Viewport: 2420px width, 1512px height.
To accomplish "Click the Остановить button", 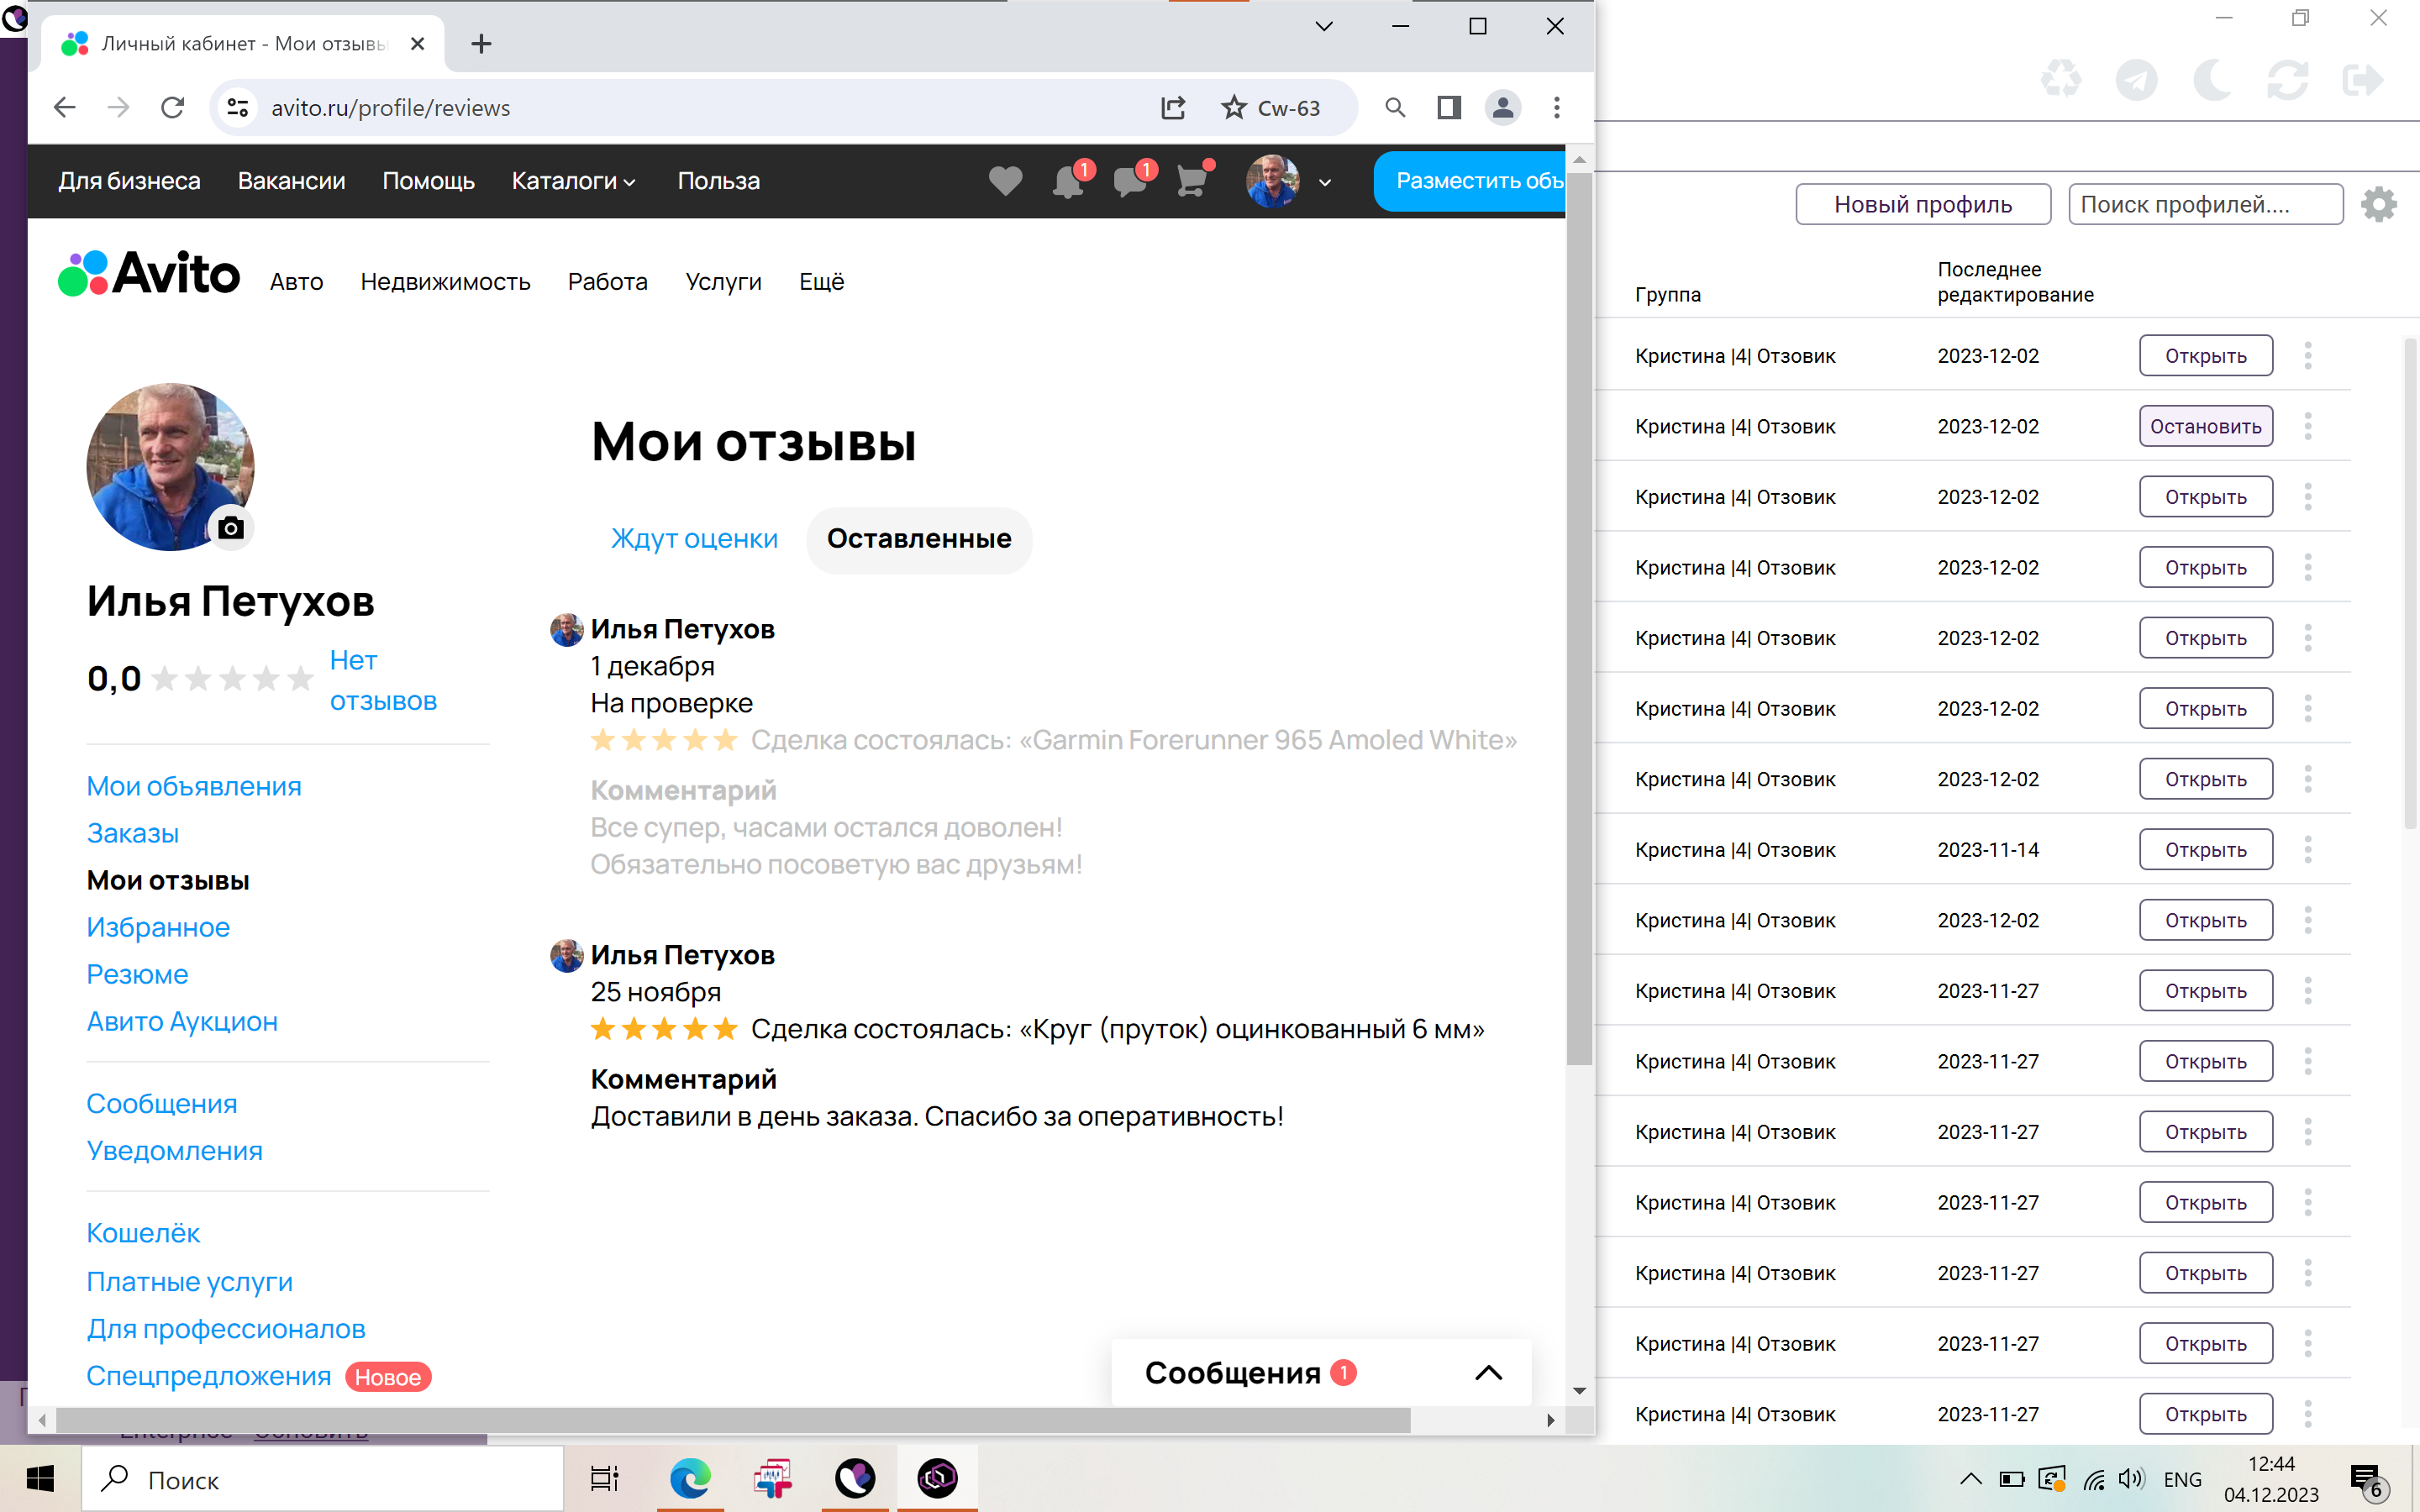I will tap(2205, 427).
